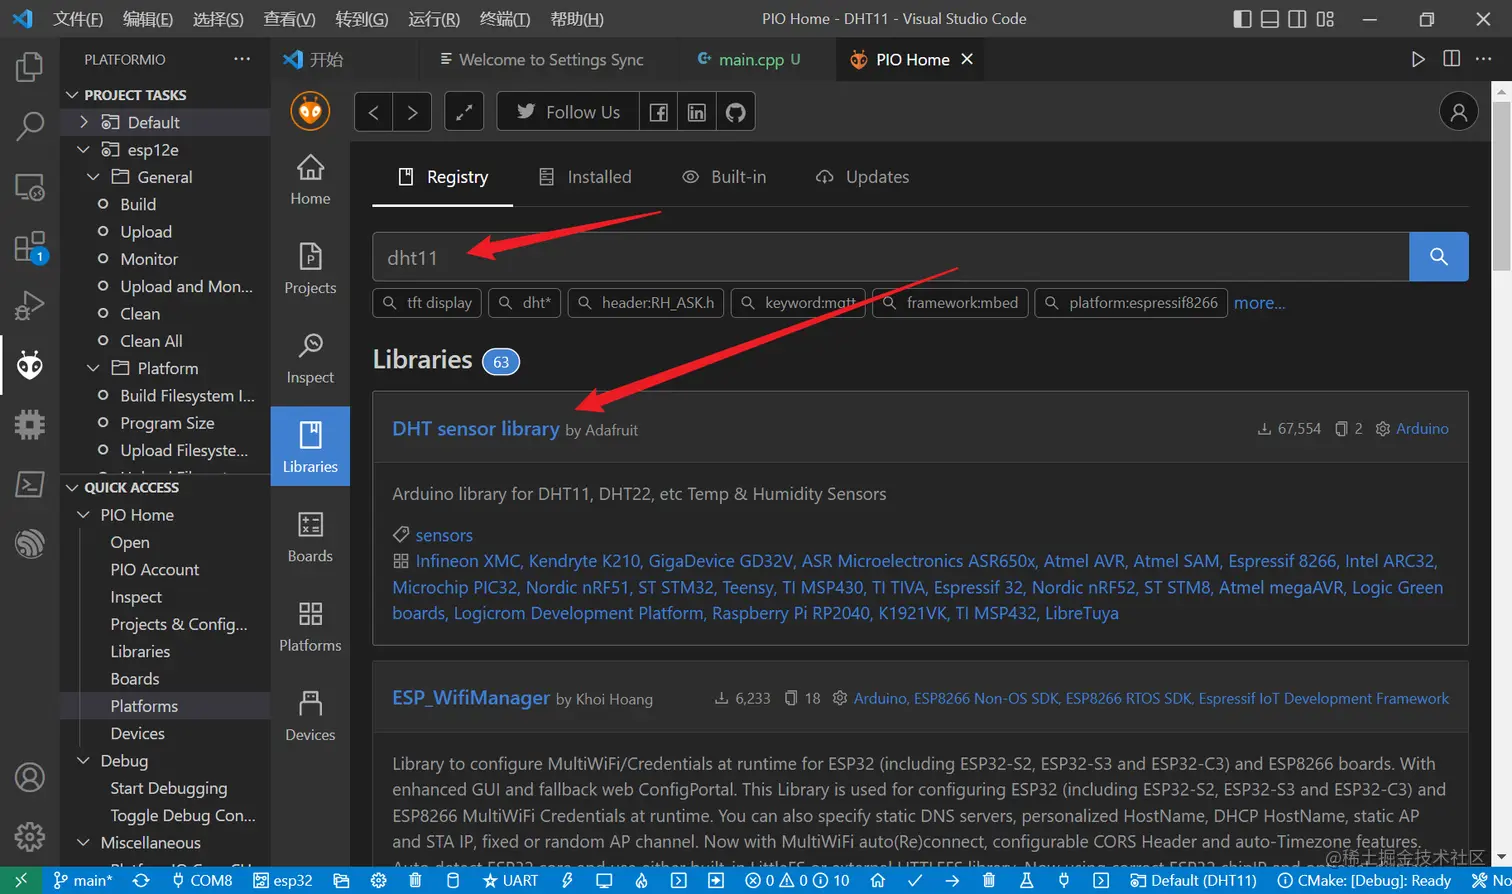1512x894 pixels.
Task: Open the ESP_WifiManager library link
Action: click(471, 698)
